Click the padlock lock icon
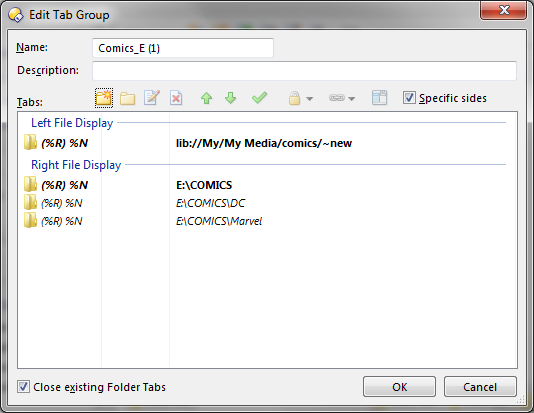534x413 pixels. (294, 98)
